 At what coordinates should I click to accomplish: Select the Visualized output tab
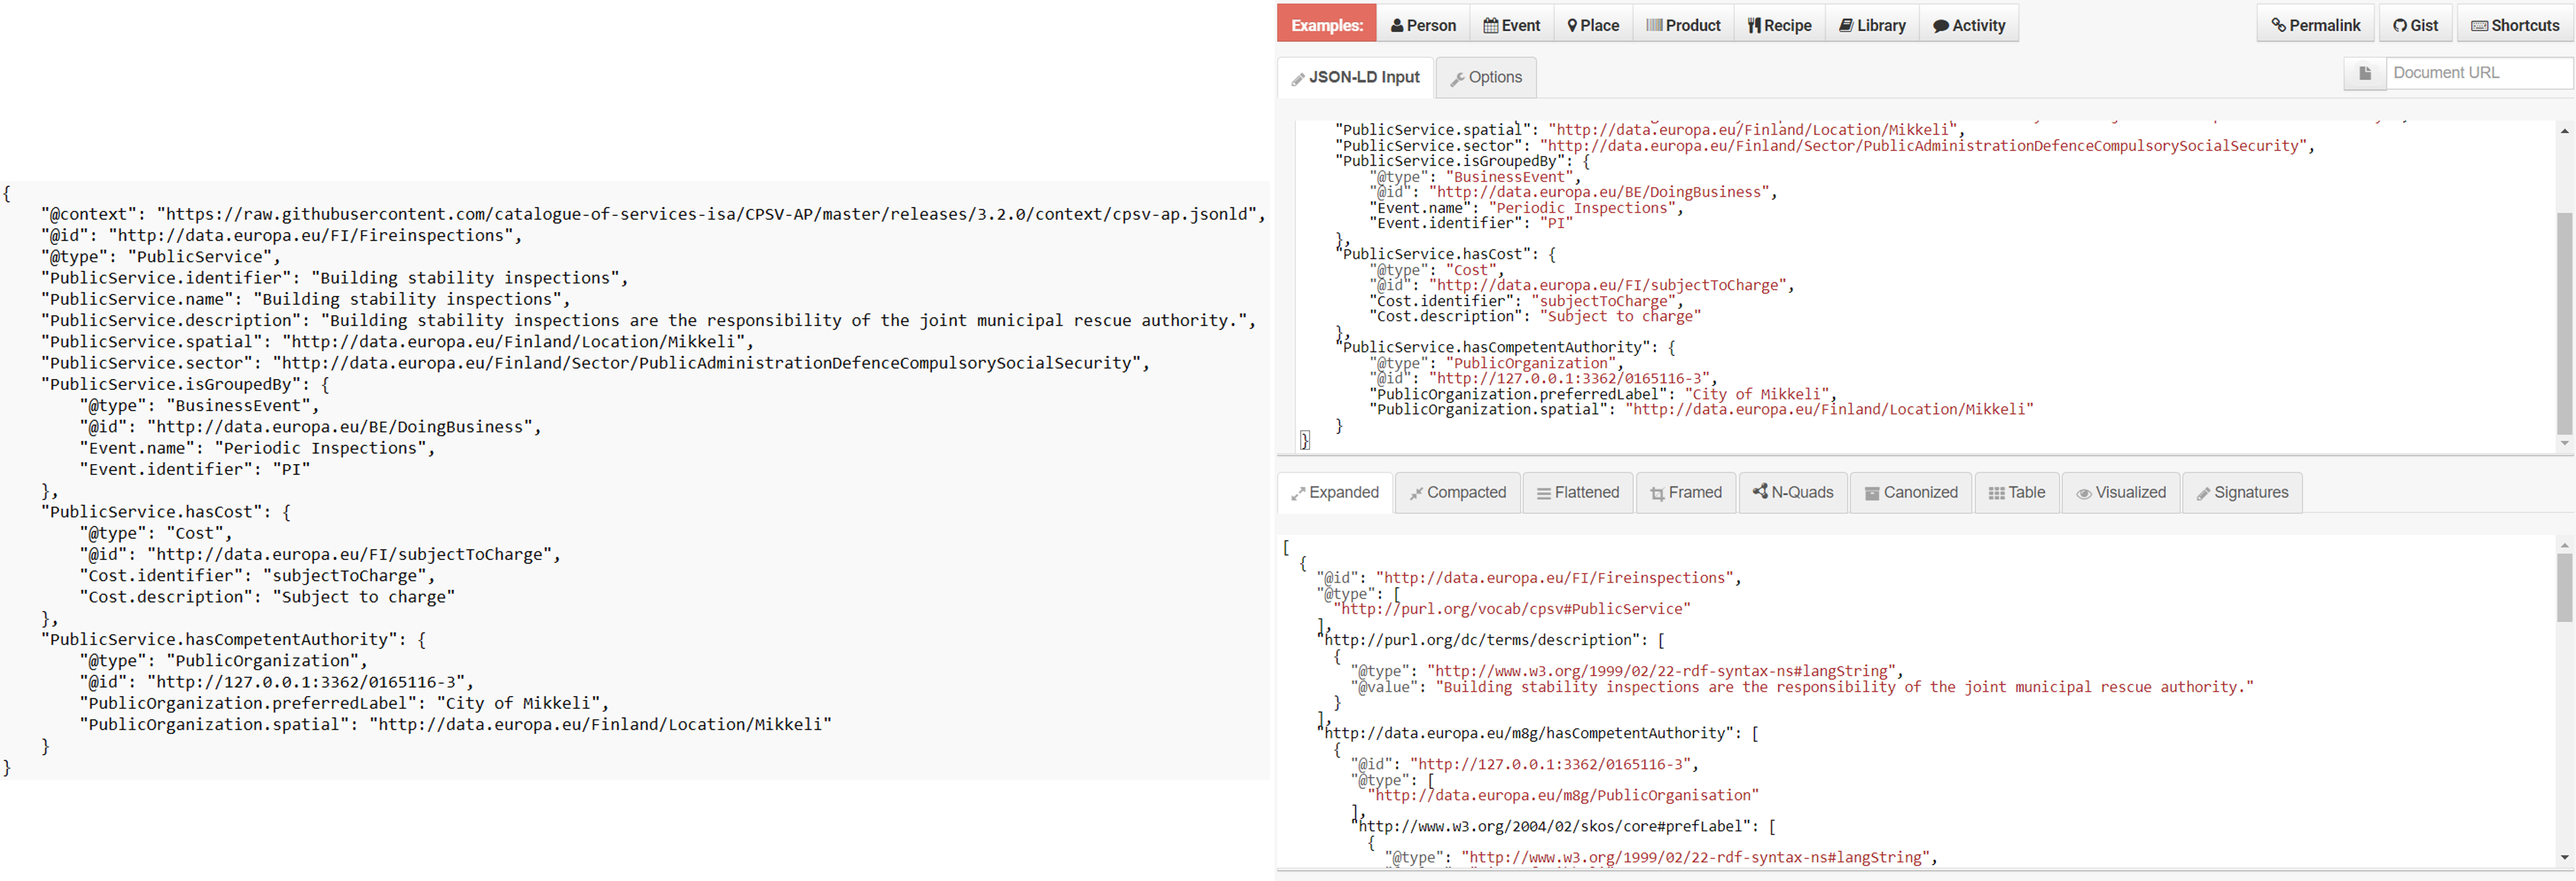coord(2121,492)
